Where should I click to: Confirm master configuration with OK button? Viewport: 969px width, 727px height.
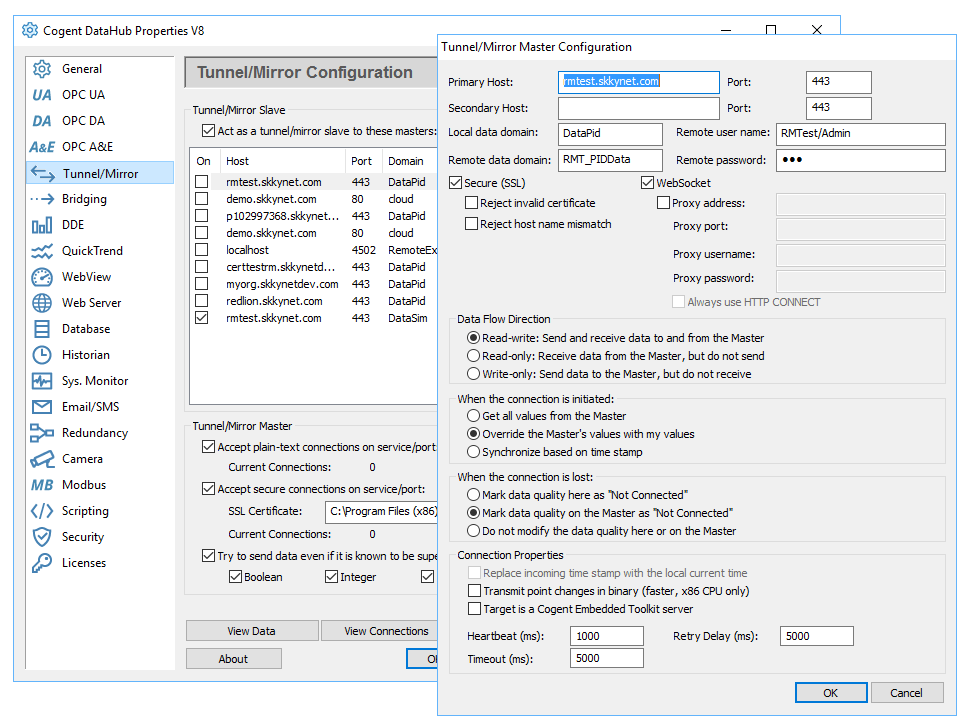831,693
